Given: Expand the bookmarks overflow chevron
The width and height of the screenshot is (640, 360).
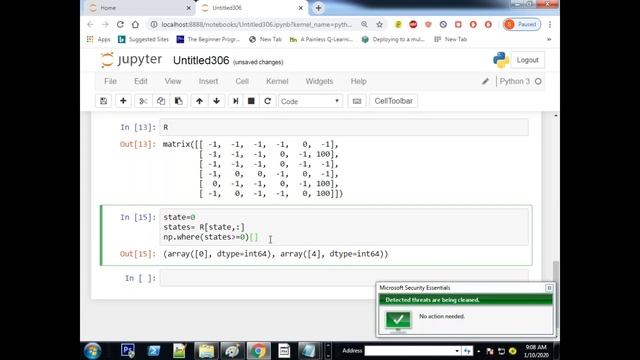Looking at the screenshot, I should [x=549, y=39].
